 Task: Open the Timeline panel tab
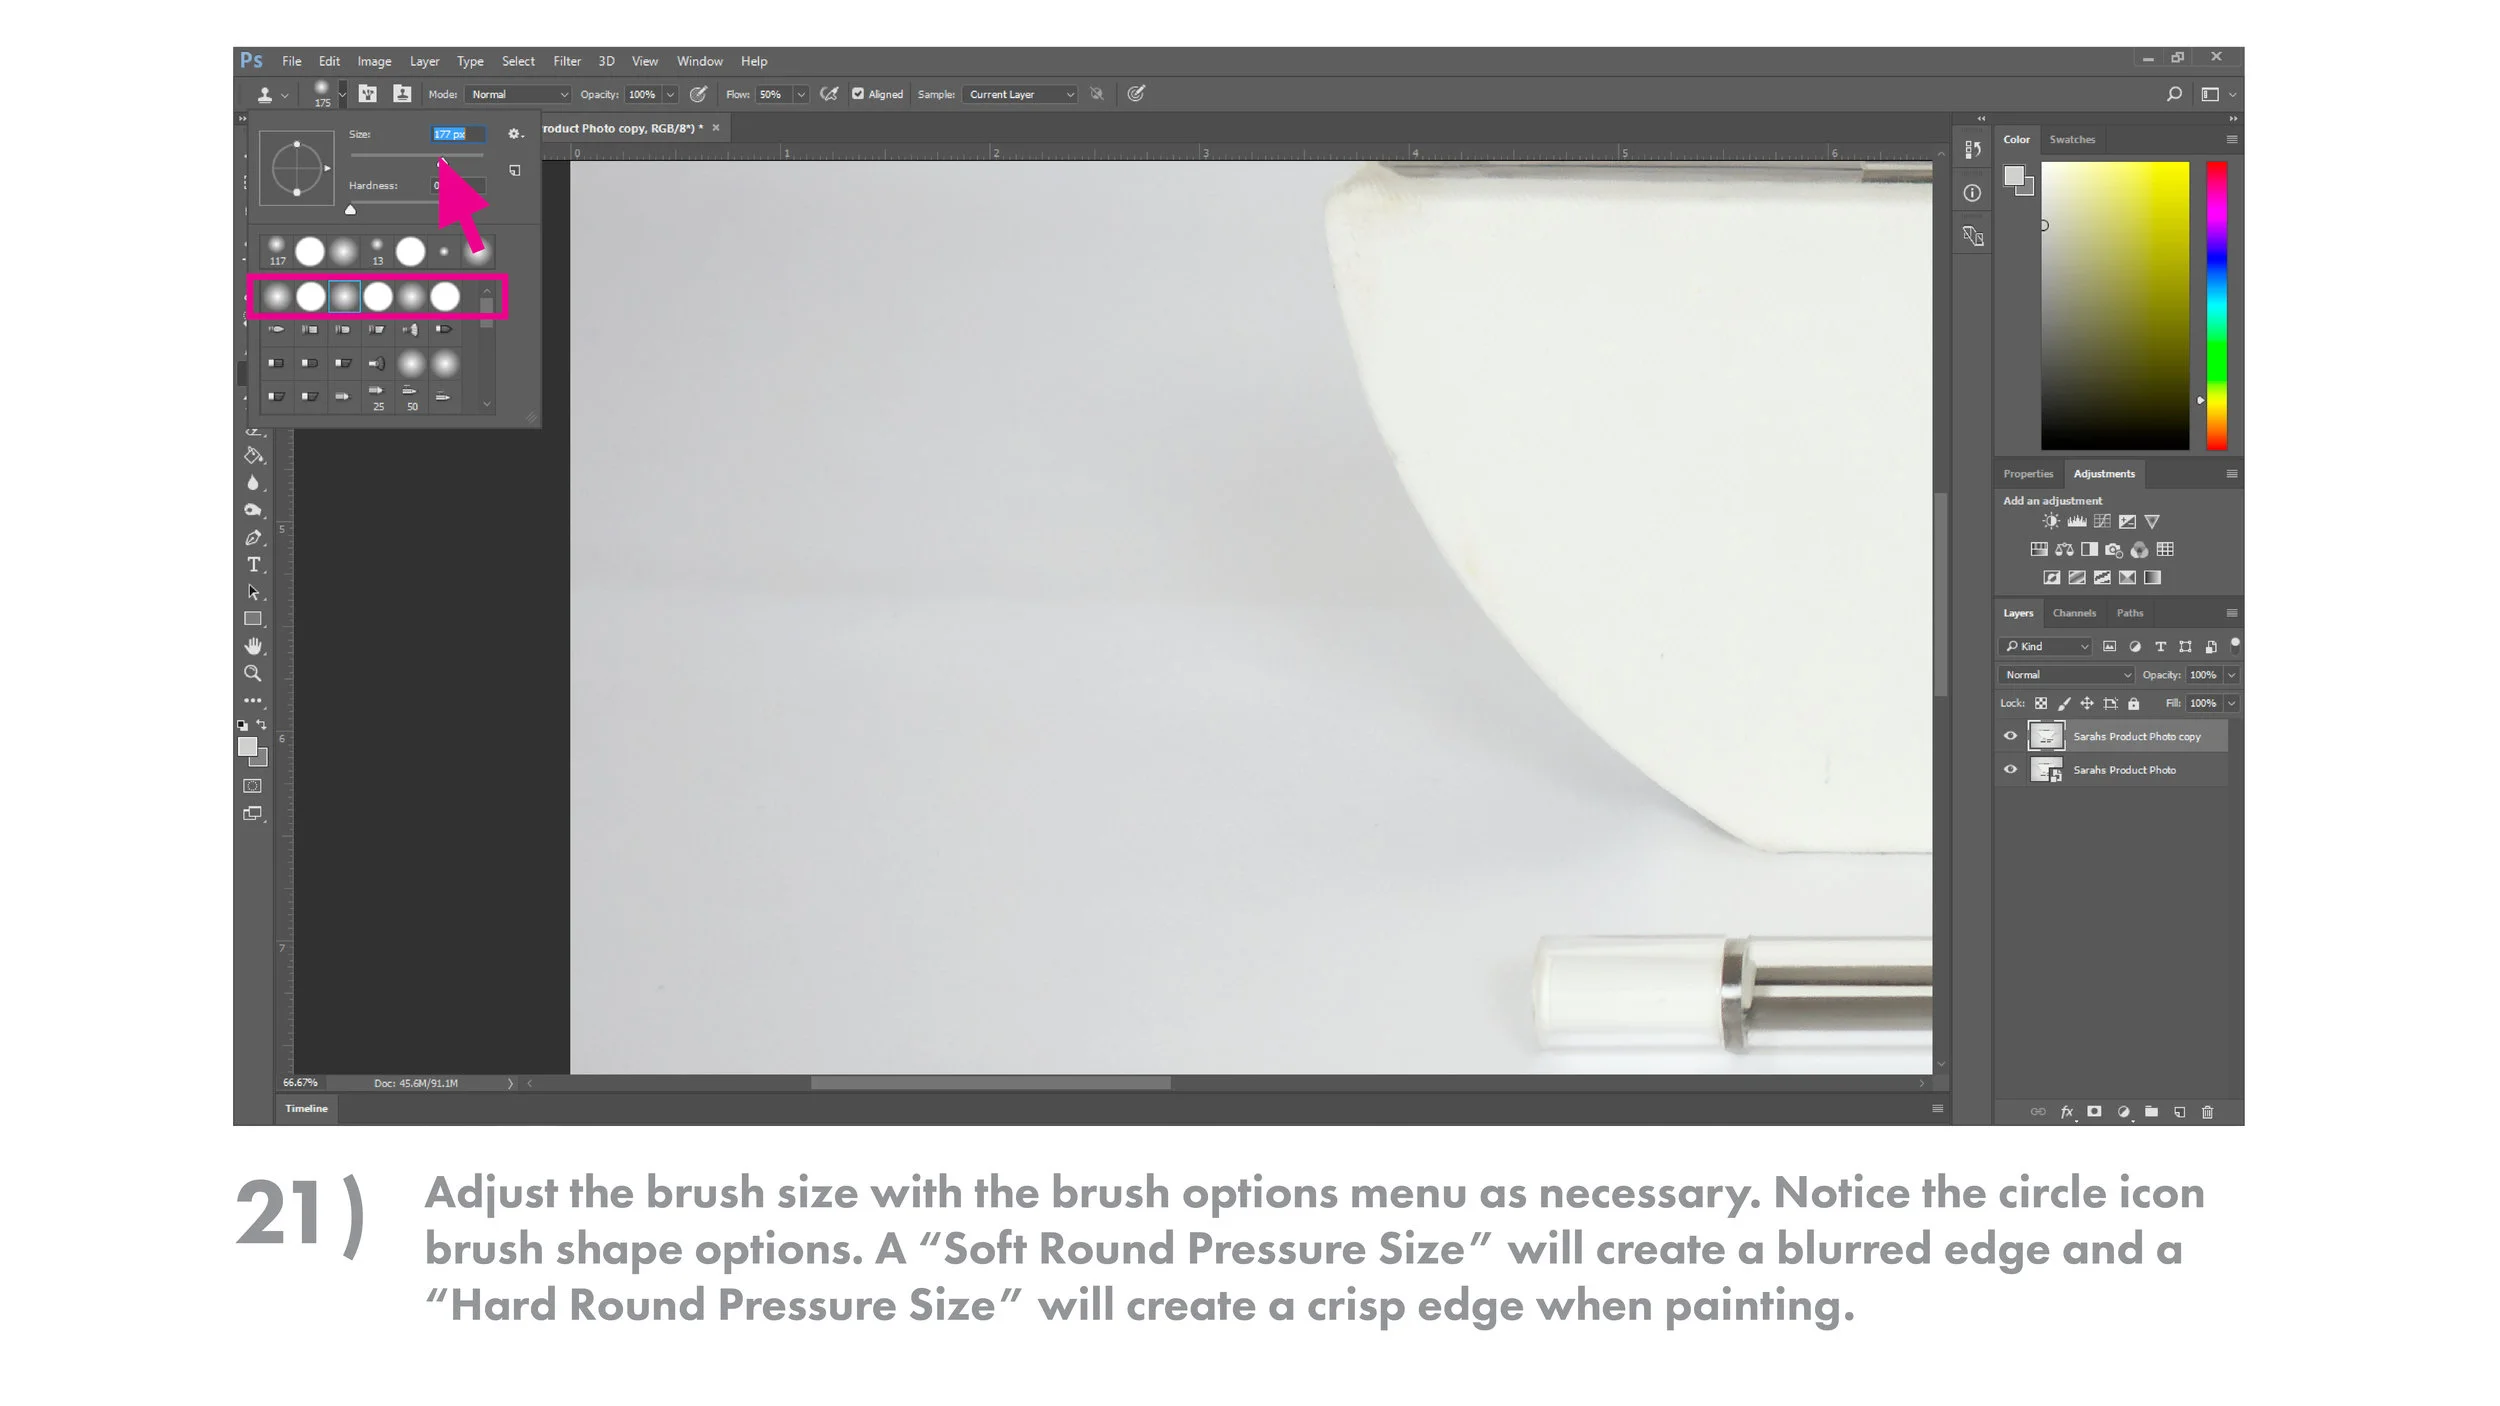pyautogui.click(x=306, y=1108)
